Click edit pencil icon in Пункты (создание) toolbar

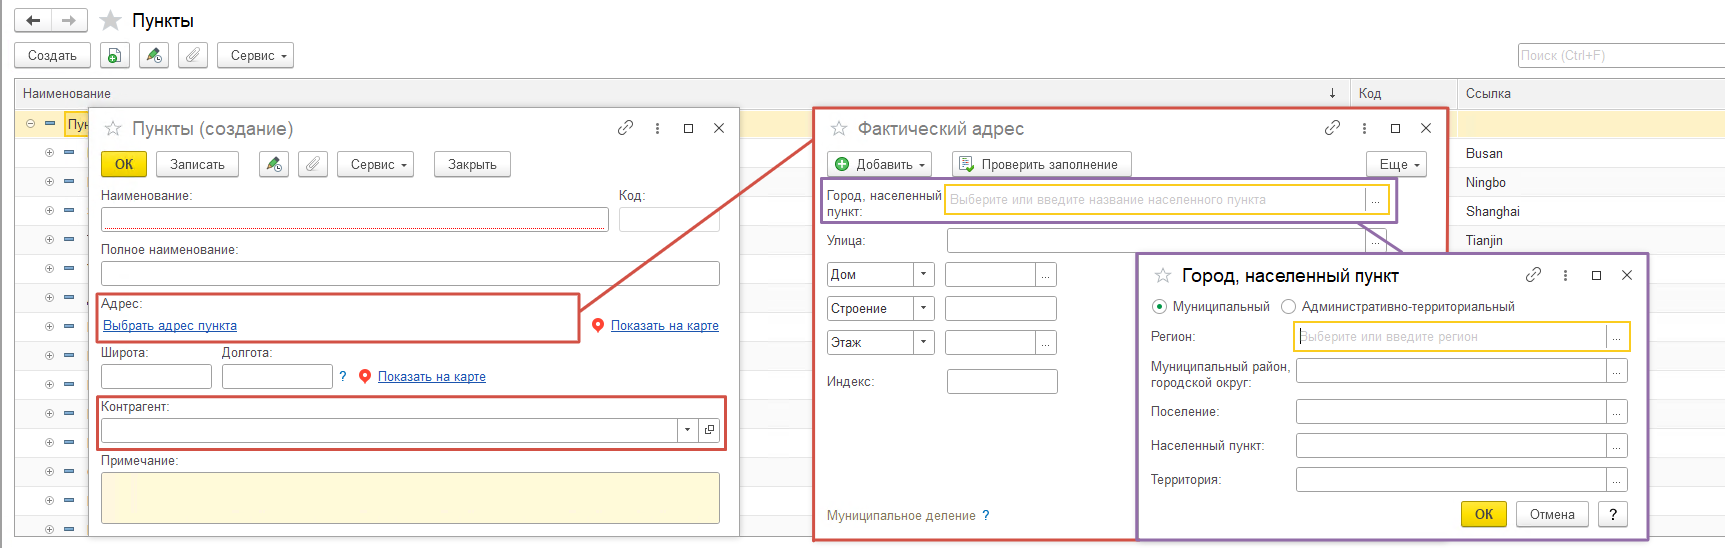274,164
